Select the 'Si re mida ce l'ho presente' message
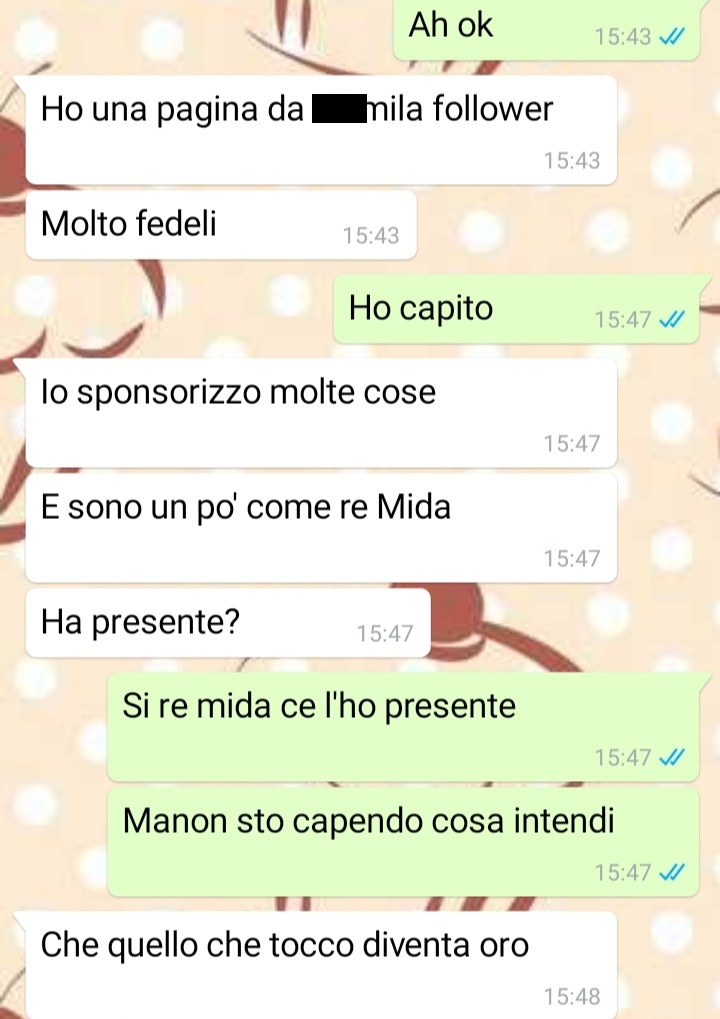This screenshot has height=1019, width=720. pyautogui.click(x=403, y=727)
